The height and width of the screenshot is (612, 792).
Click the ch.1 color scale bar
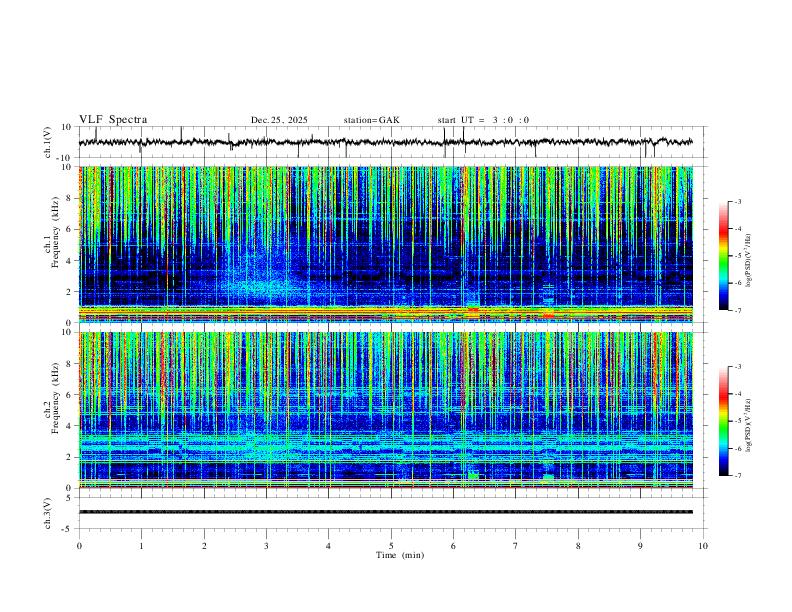click(x=724, y=256)
